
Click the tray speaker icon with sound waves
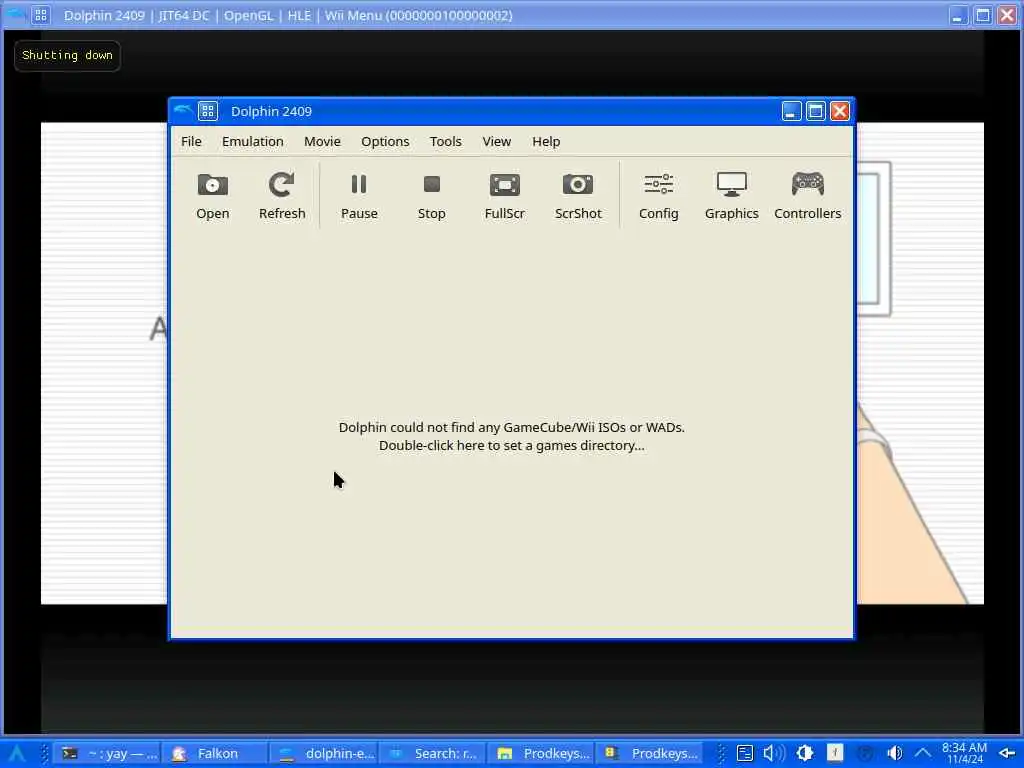pos(774,754)
